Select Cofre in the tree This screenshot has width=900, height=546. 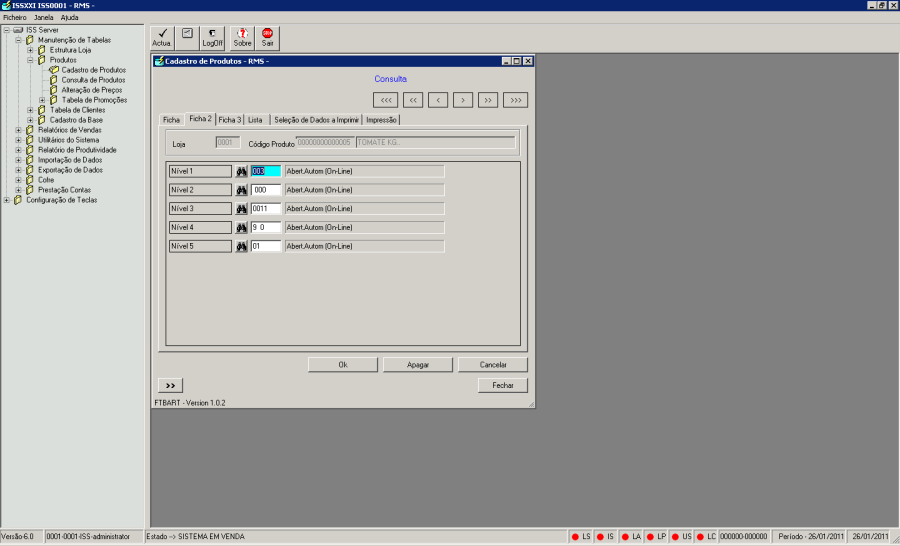(x=46, y=180)
